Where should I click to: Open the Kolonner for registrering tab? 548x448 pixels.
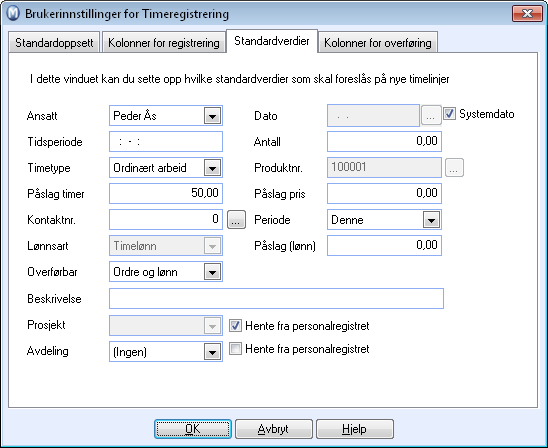tap(164, 43)
